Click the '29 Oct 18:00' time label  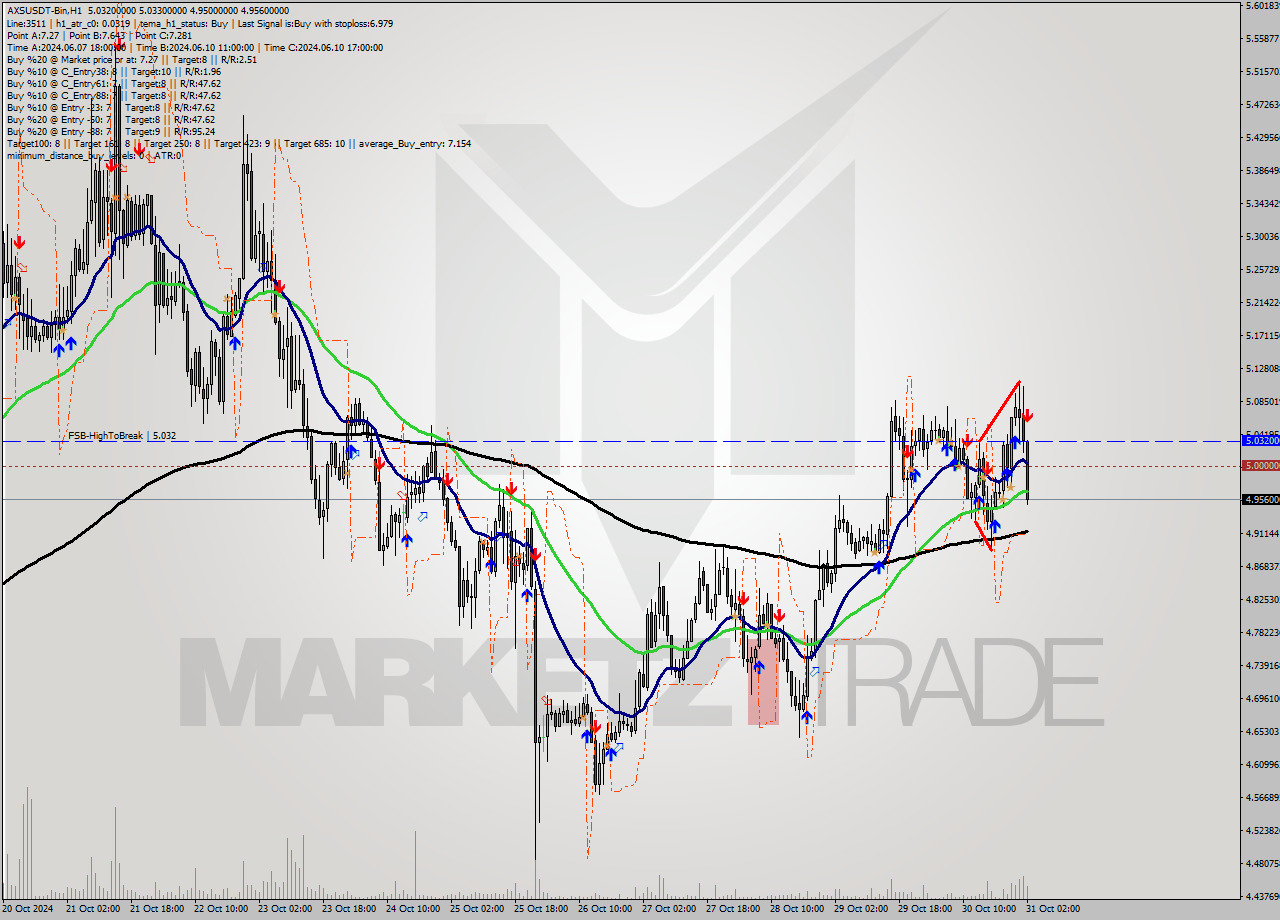pyautogui.click(x=925, y=909)
